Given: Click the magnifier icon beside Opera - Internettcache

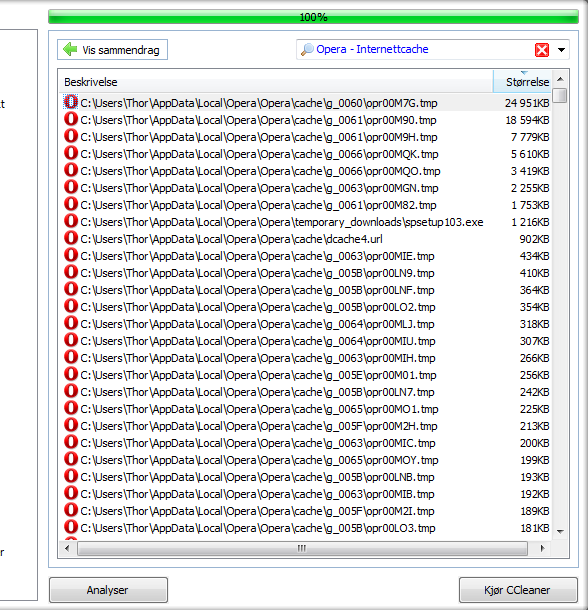Looking at the screenshot, I should [307, 49].
